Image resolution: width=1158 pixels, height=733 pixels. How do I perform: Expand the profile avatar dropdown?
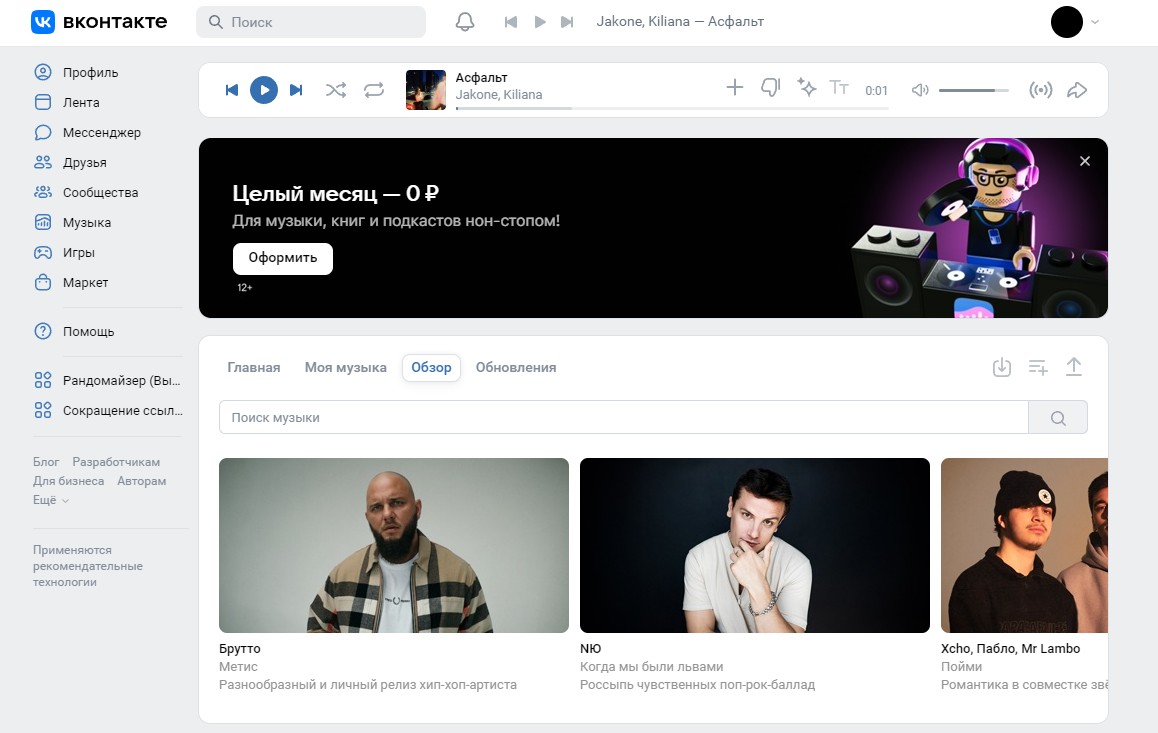tap(1076, 22)
